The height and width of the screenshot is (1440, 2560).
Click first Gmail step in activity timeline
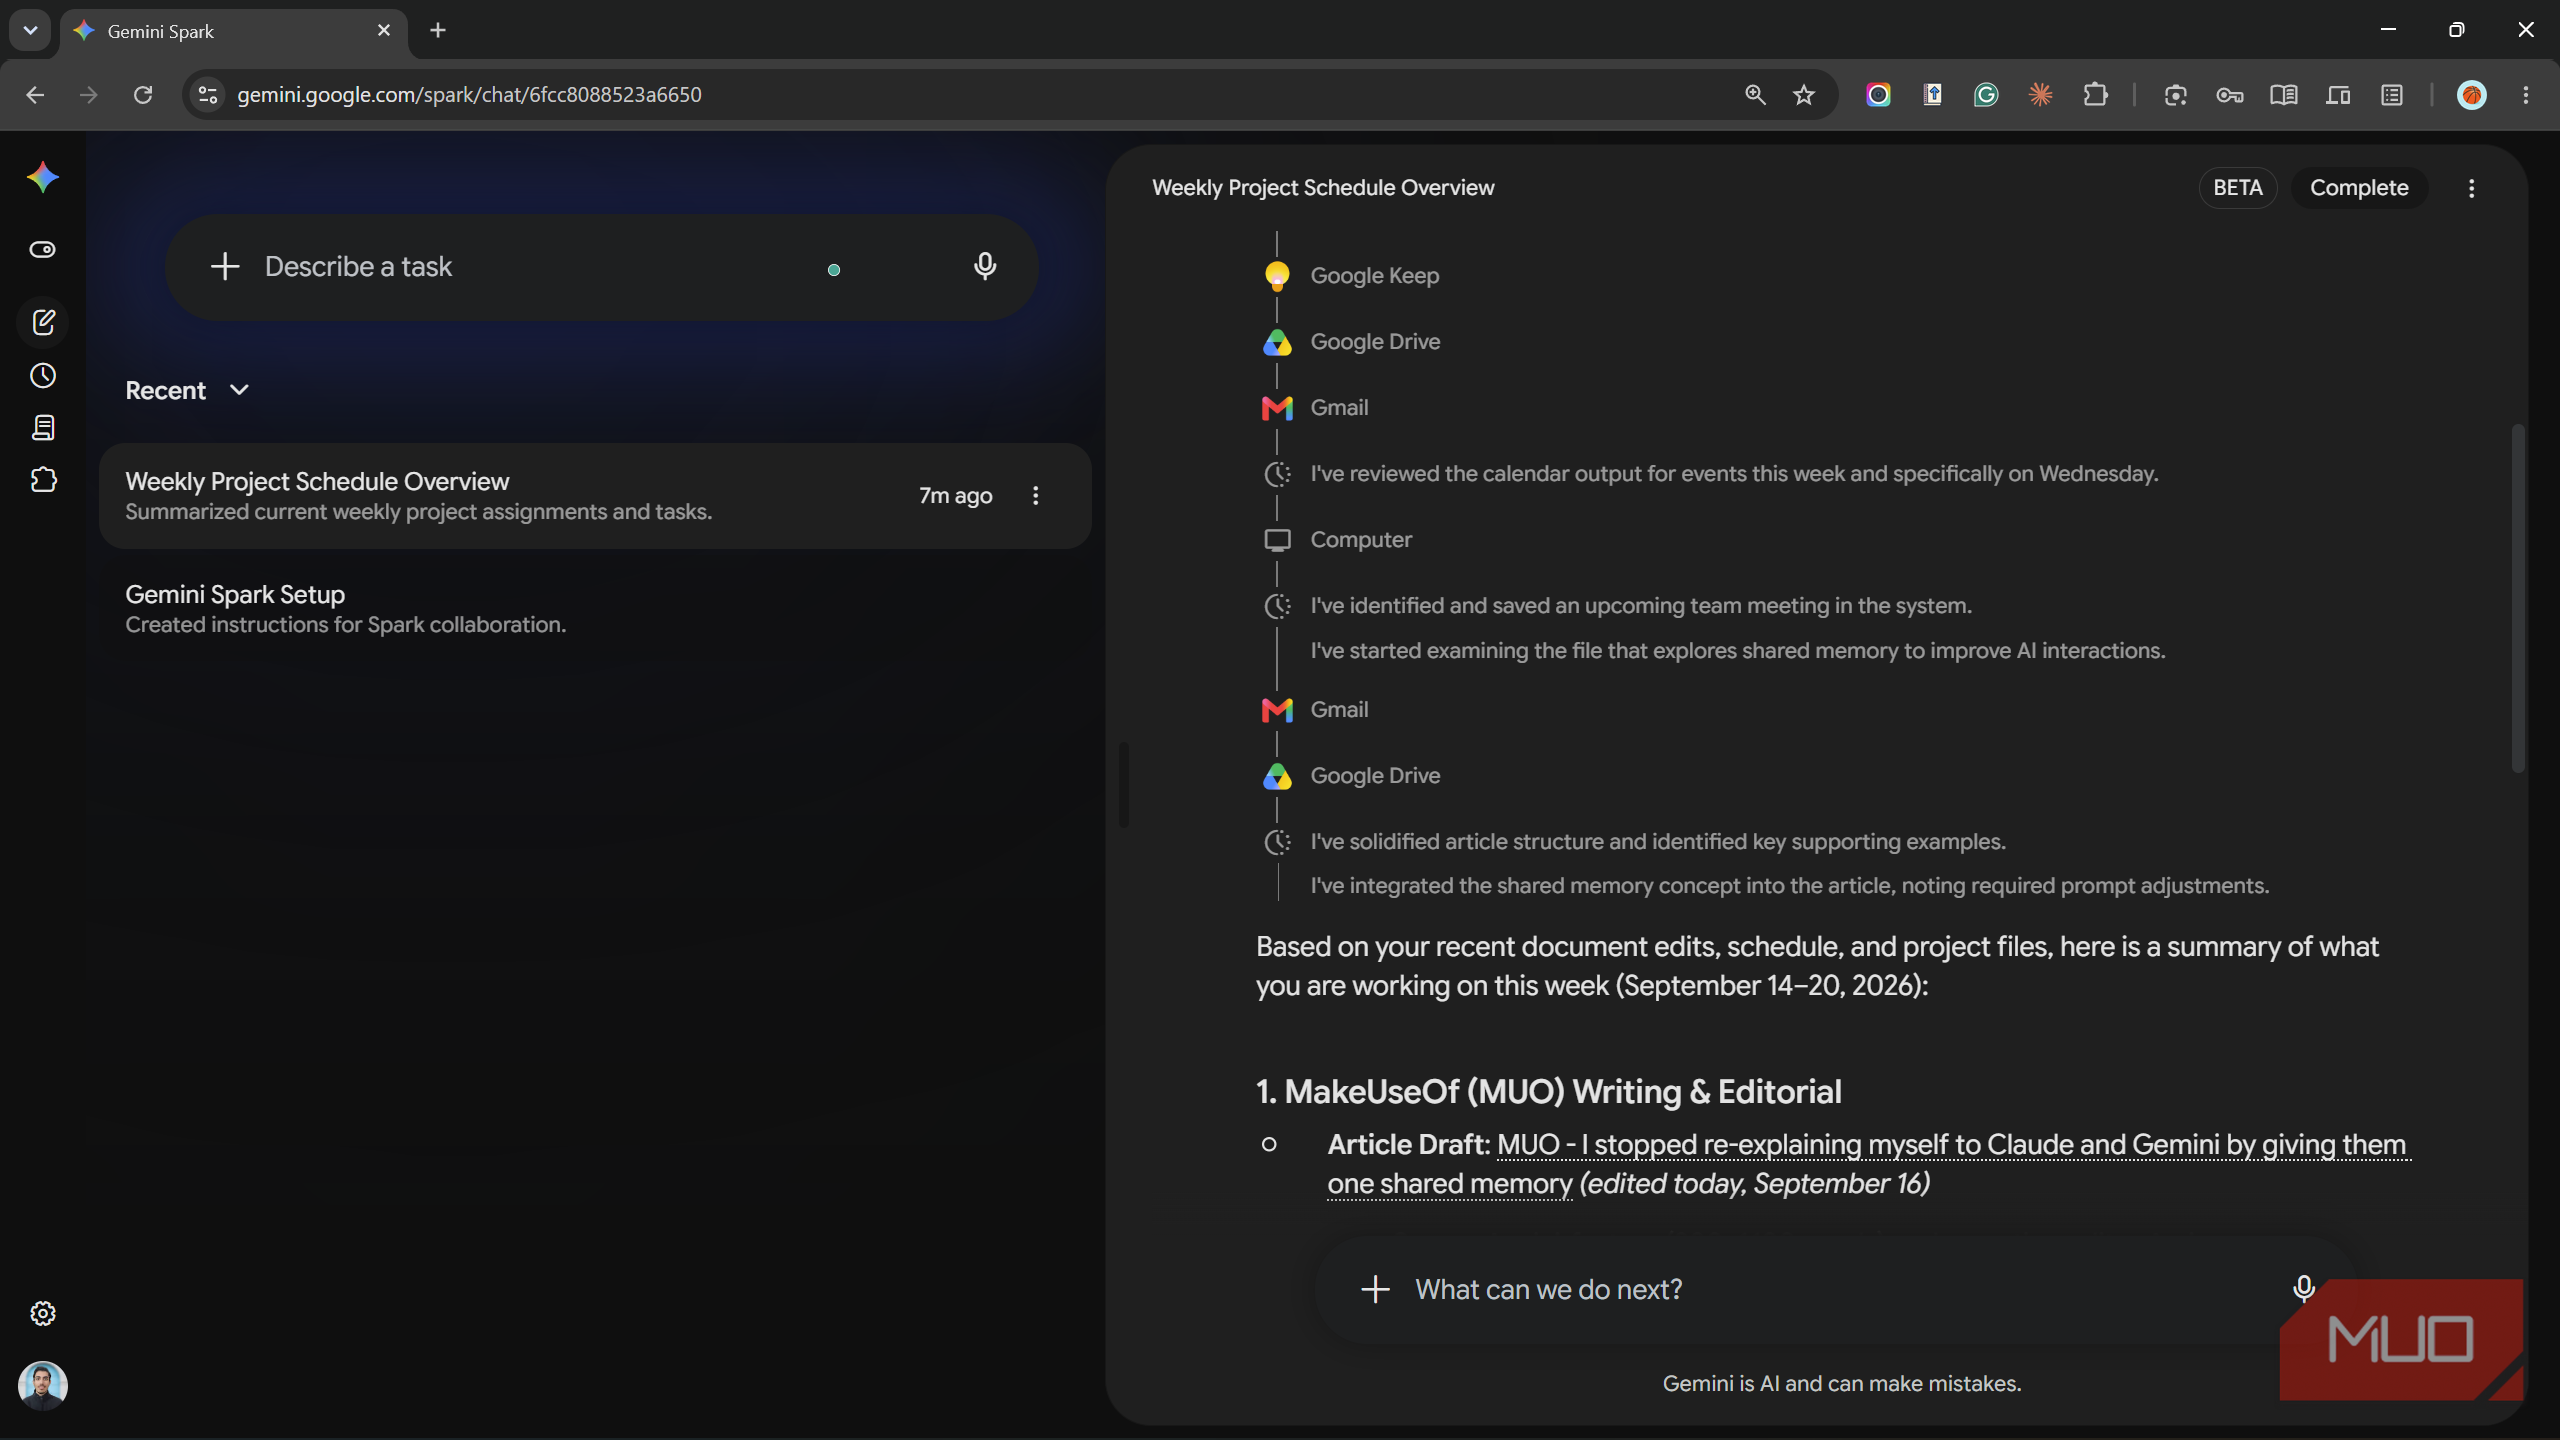pyautogui.click(x=1316, y=407)
